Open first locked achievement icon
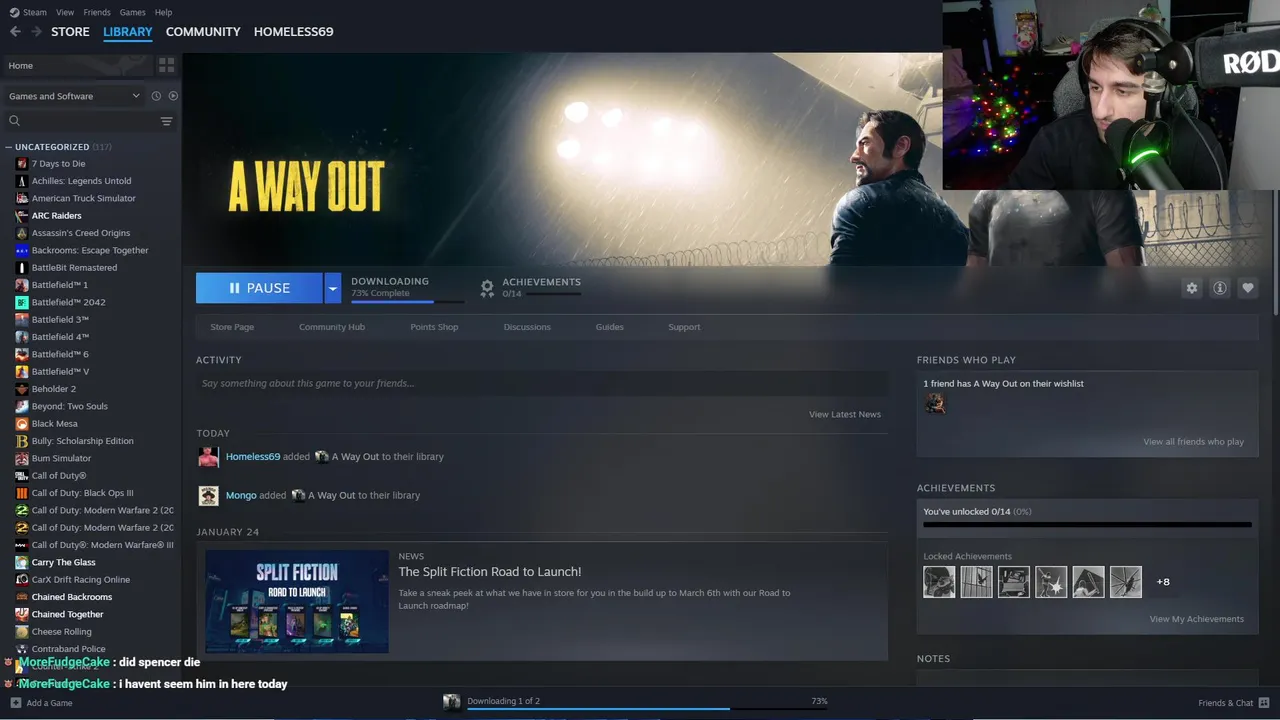Viewport: 1280px width, 720px height. tap(939, 582)
